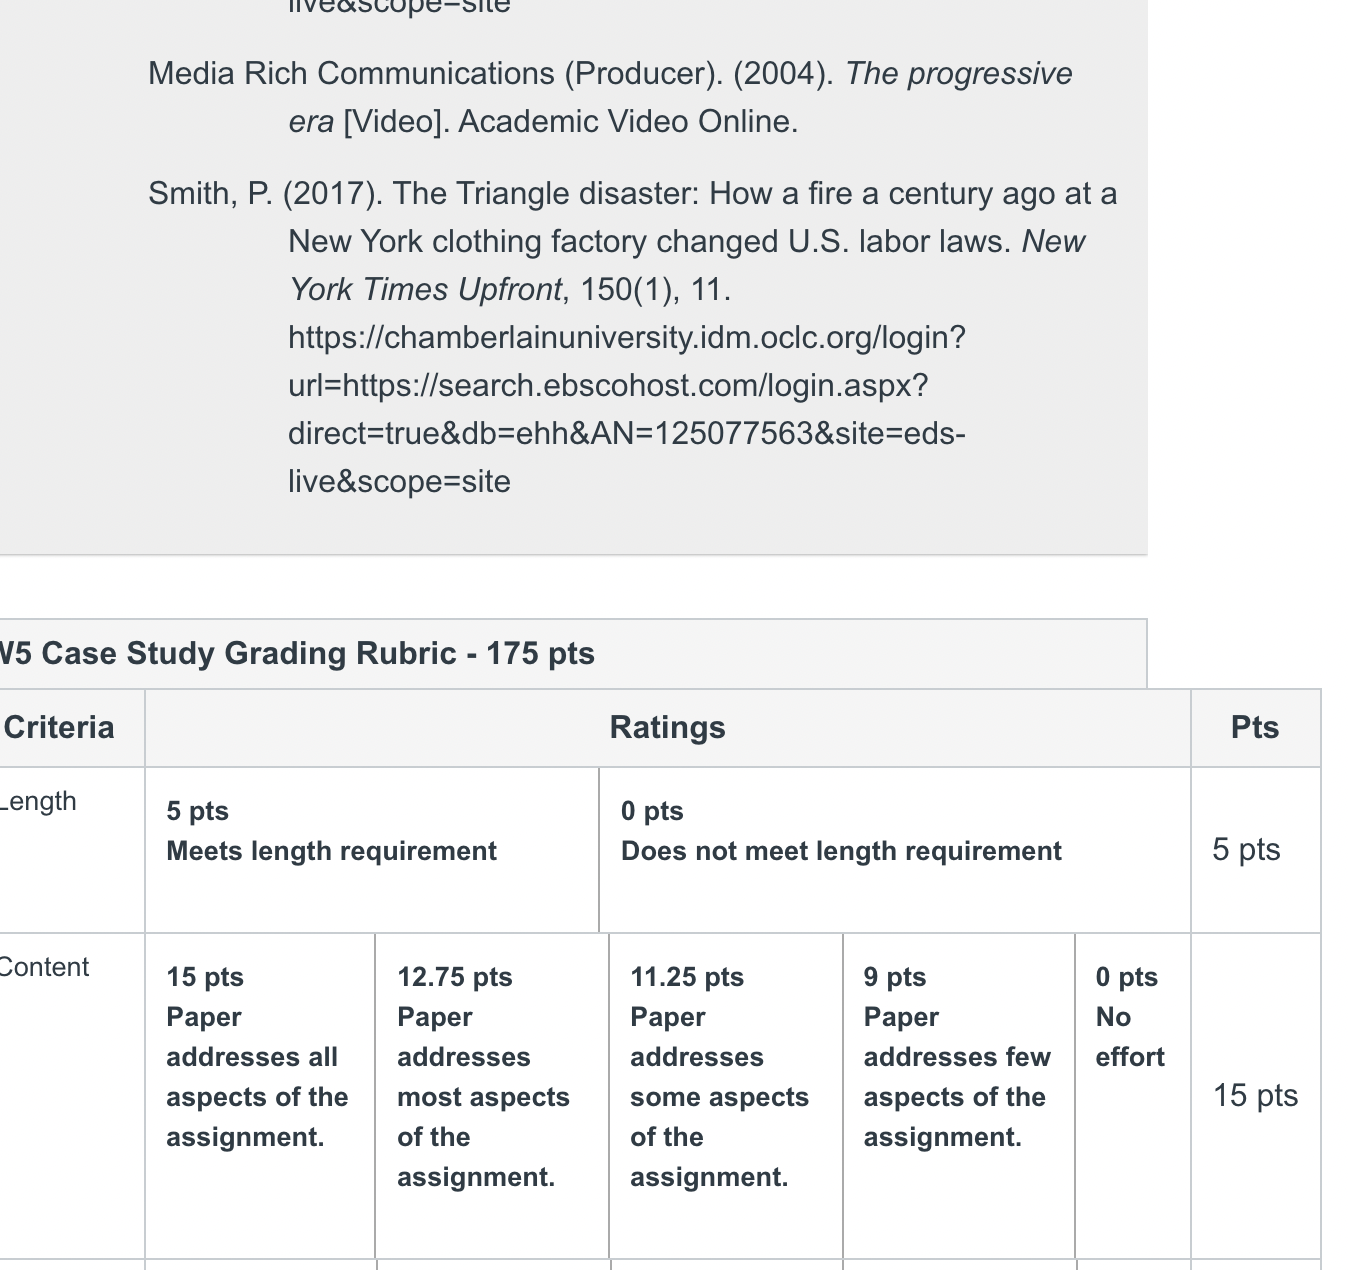Click the Smith chamberlainuniversity ebscohost URL
The width and height of the screenshot is (1348, 1270).
pyautogui.click(x=627, y=410)
